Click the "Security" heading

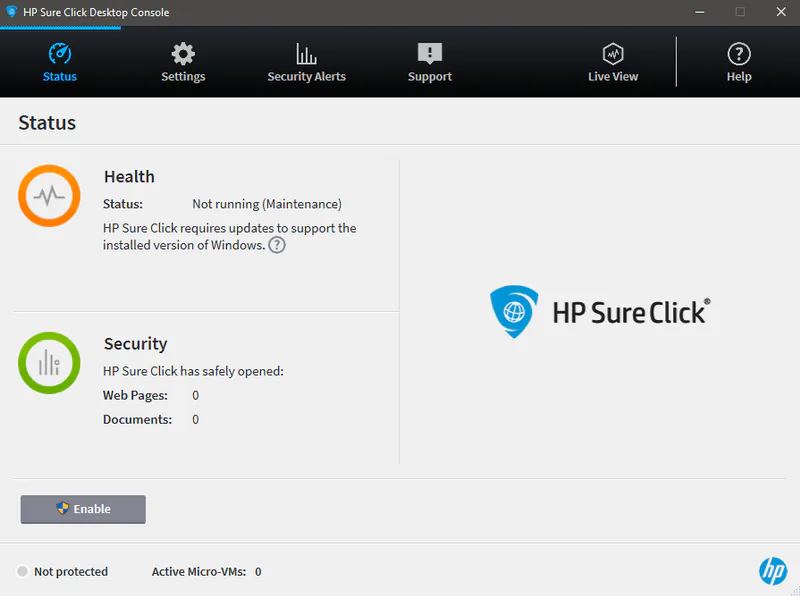(136, 344)
